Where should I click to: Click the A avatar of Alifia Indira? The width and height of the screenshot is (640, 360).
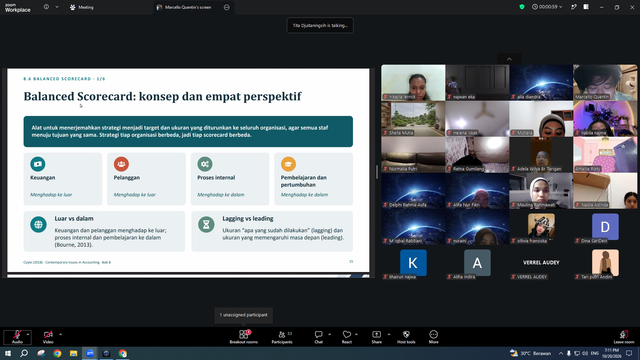point(477,262)
